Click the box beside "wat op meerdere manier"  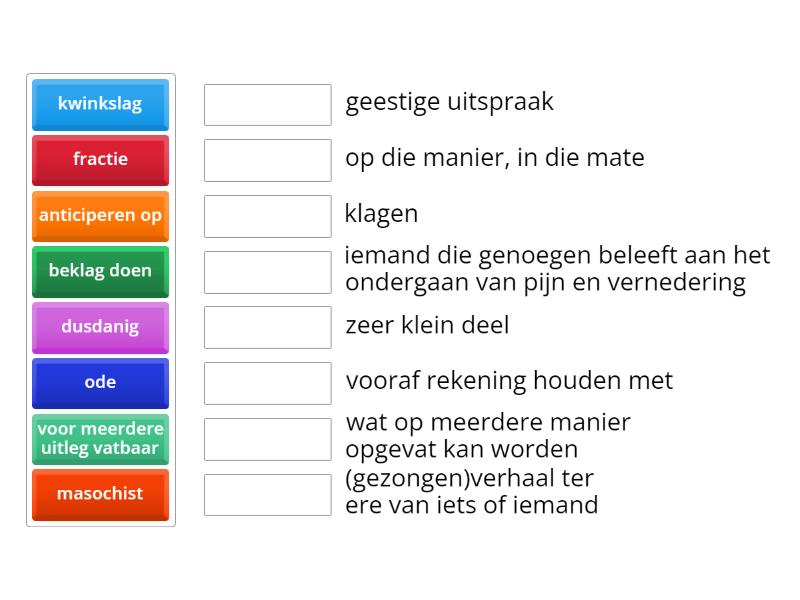(x=267, y=436)
